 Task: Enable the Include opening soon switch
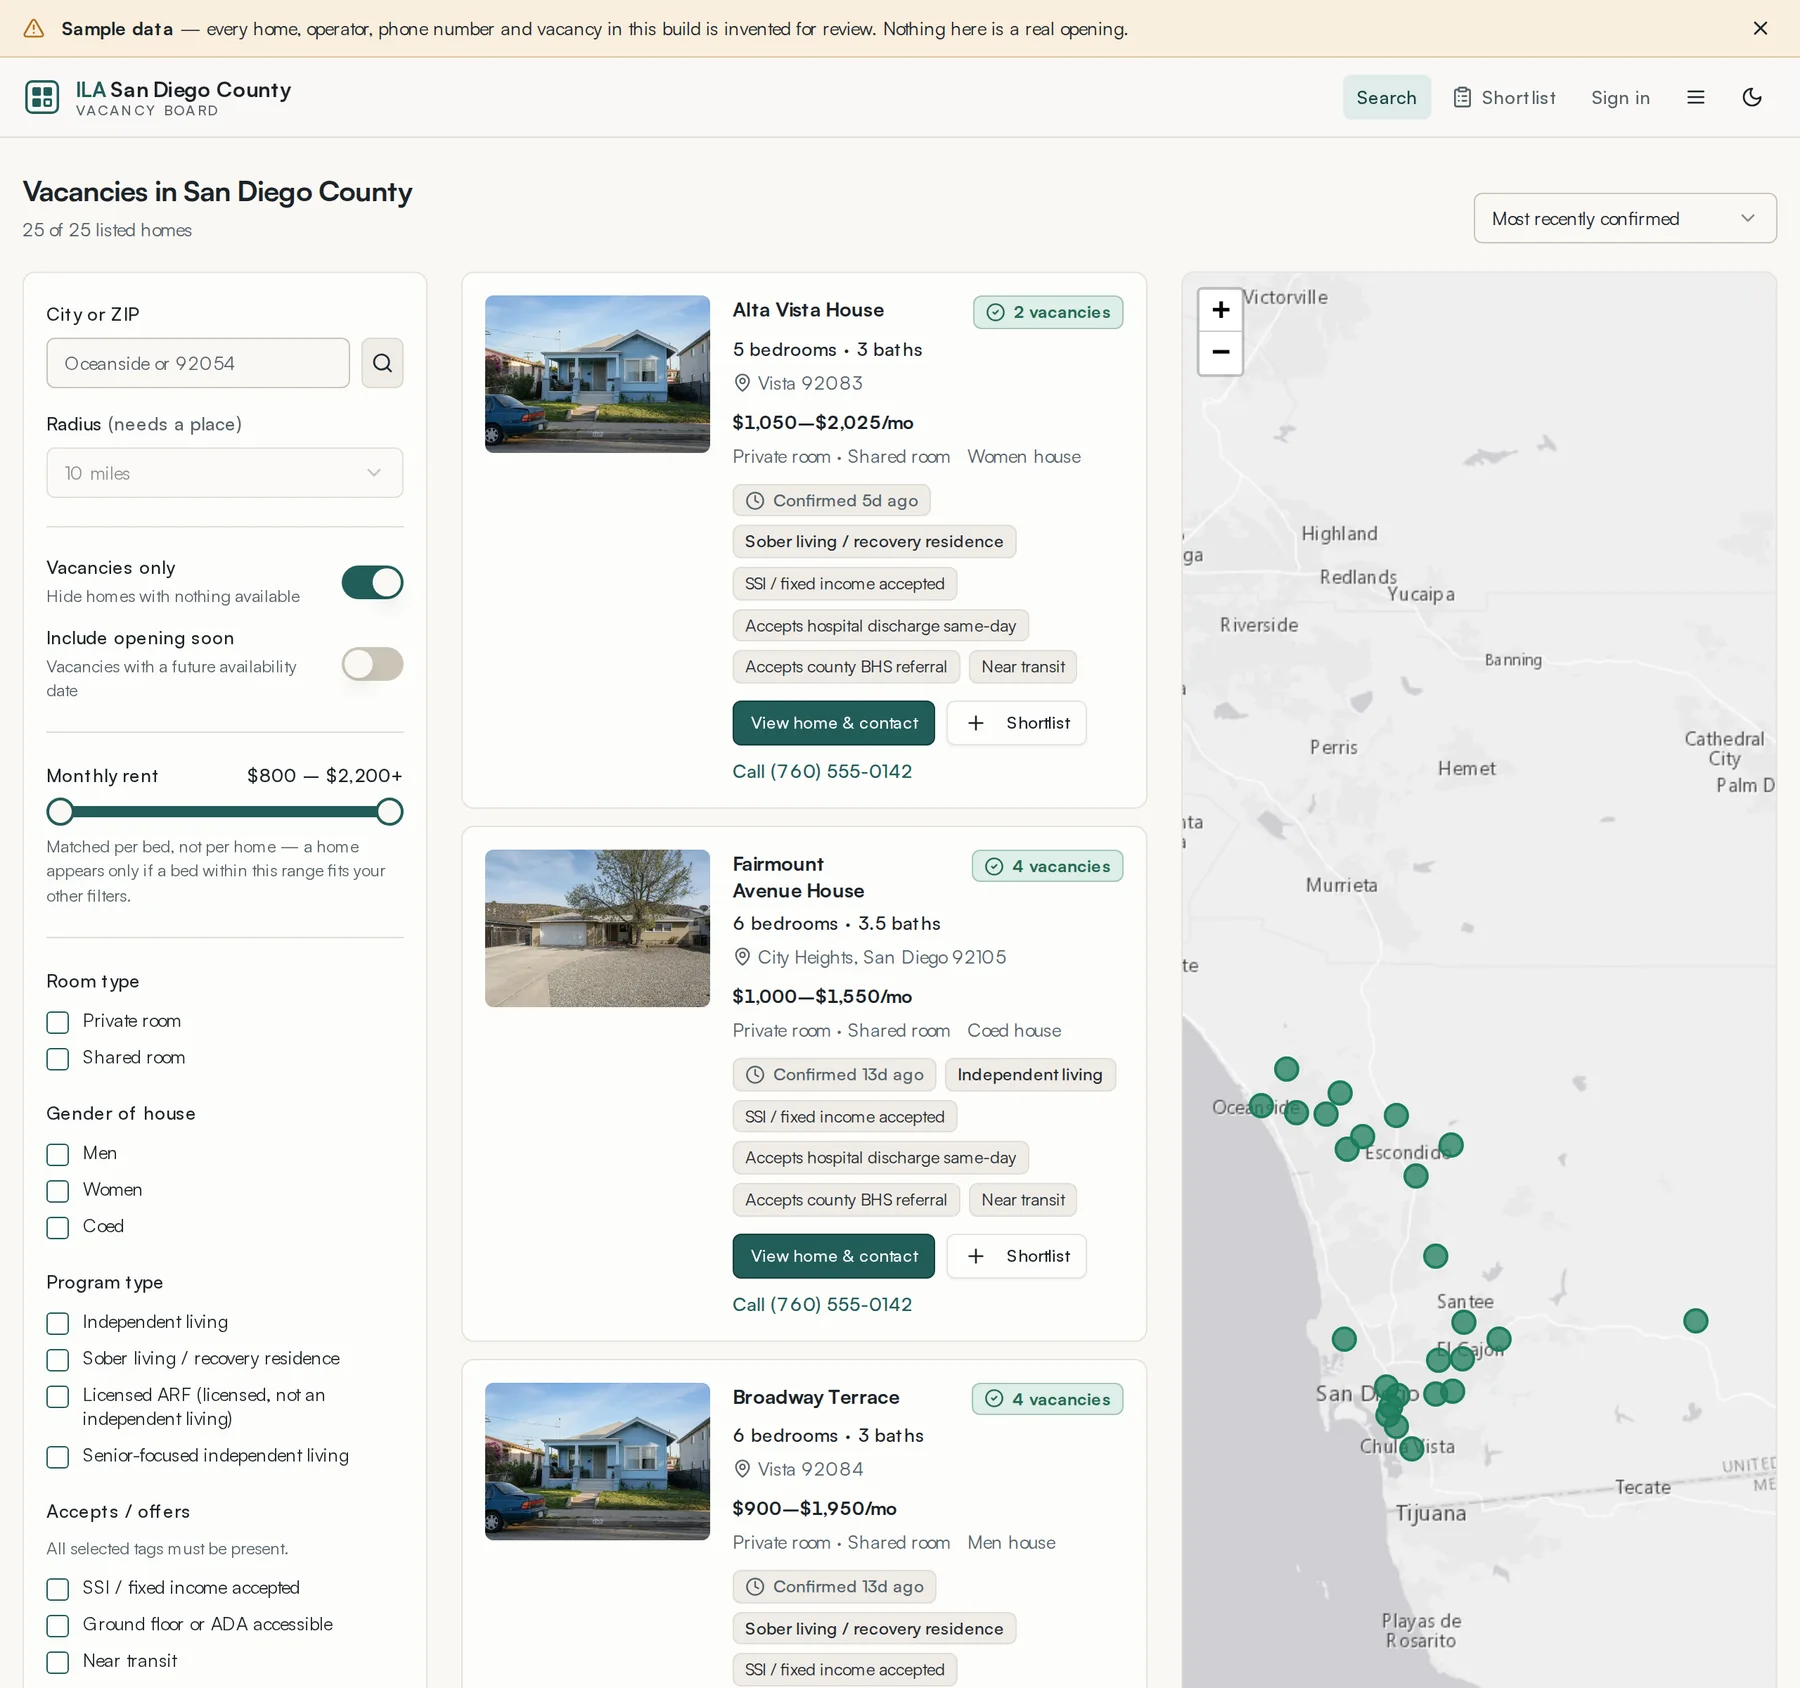372,664
